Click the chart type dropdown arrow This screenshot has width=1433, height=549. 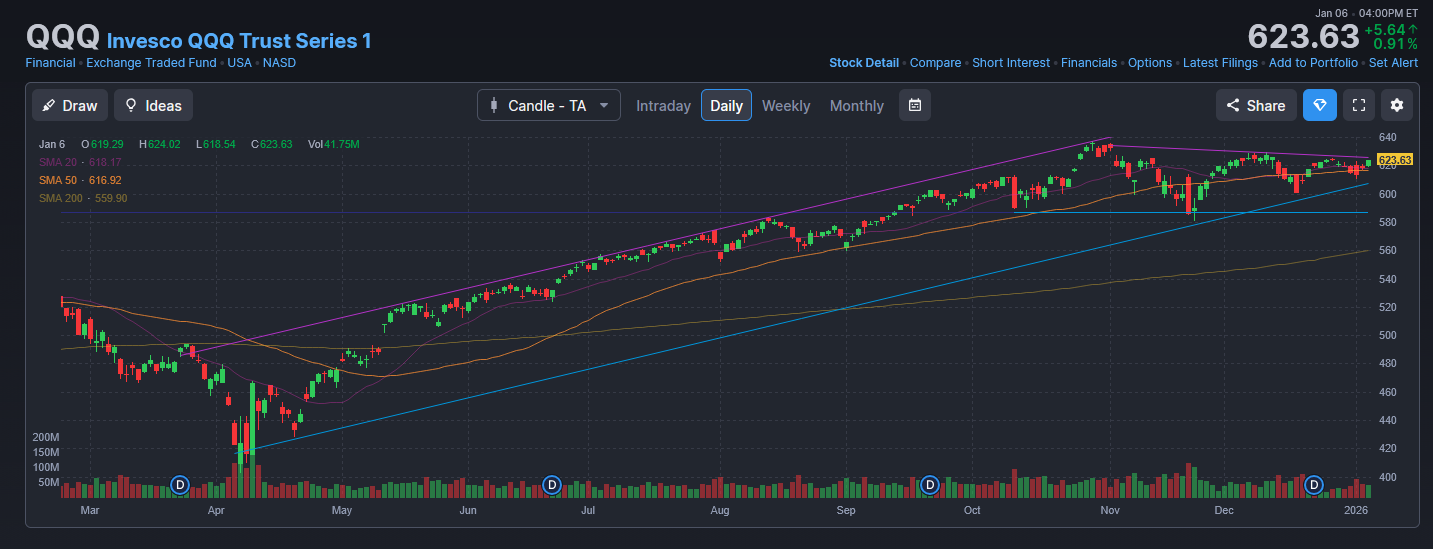(x=604, y=105)
